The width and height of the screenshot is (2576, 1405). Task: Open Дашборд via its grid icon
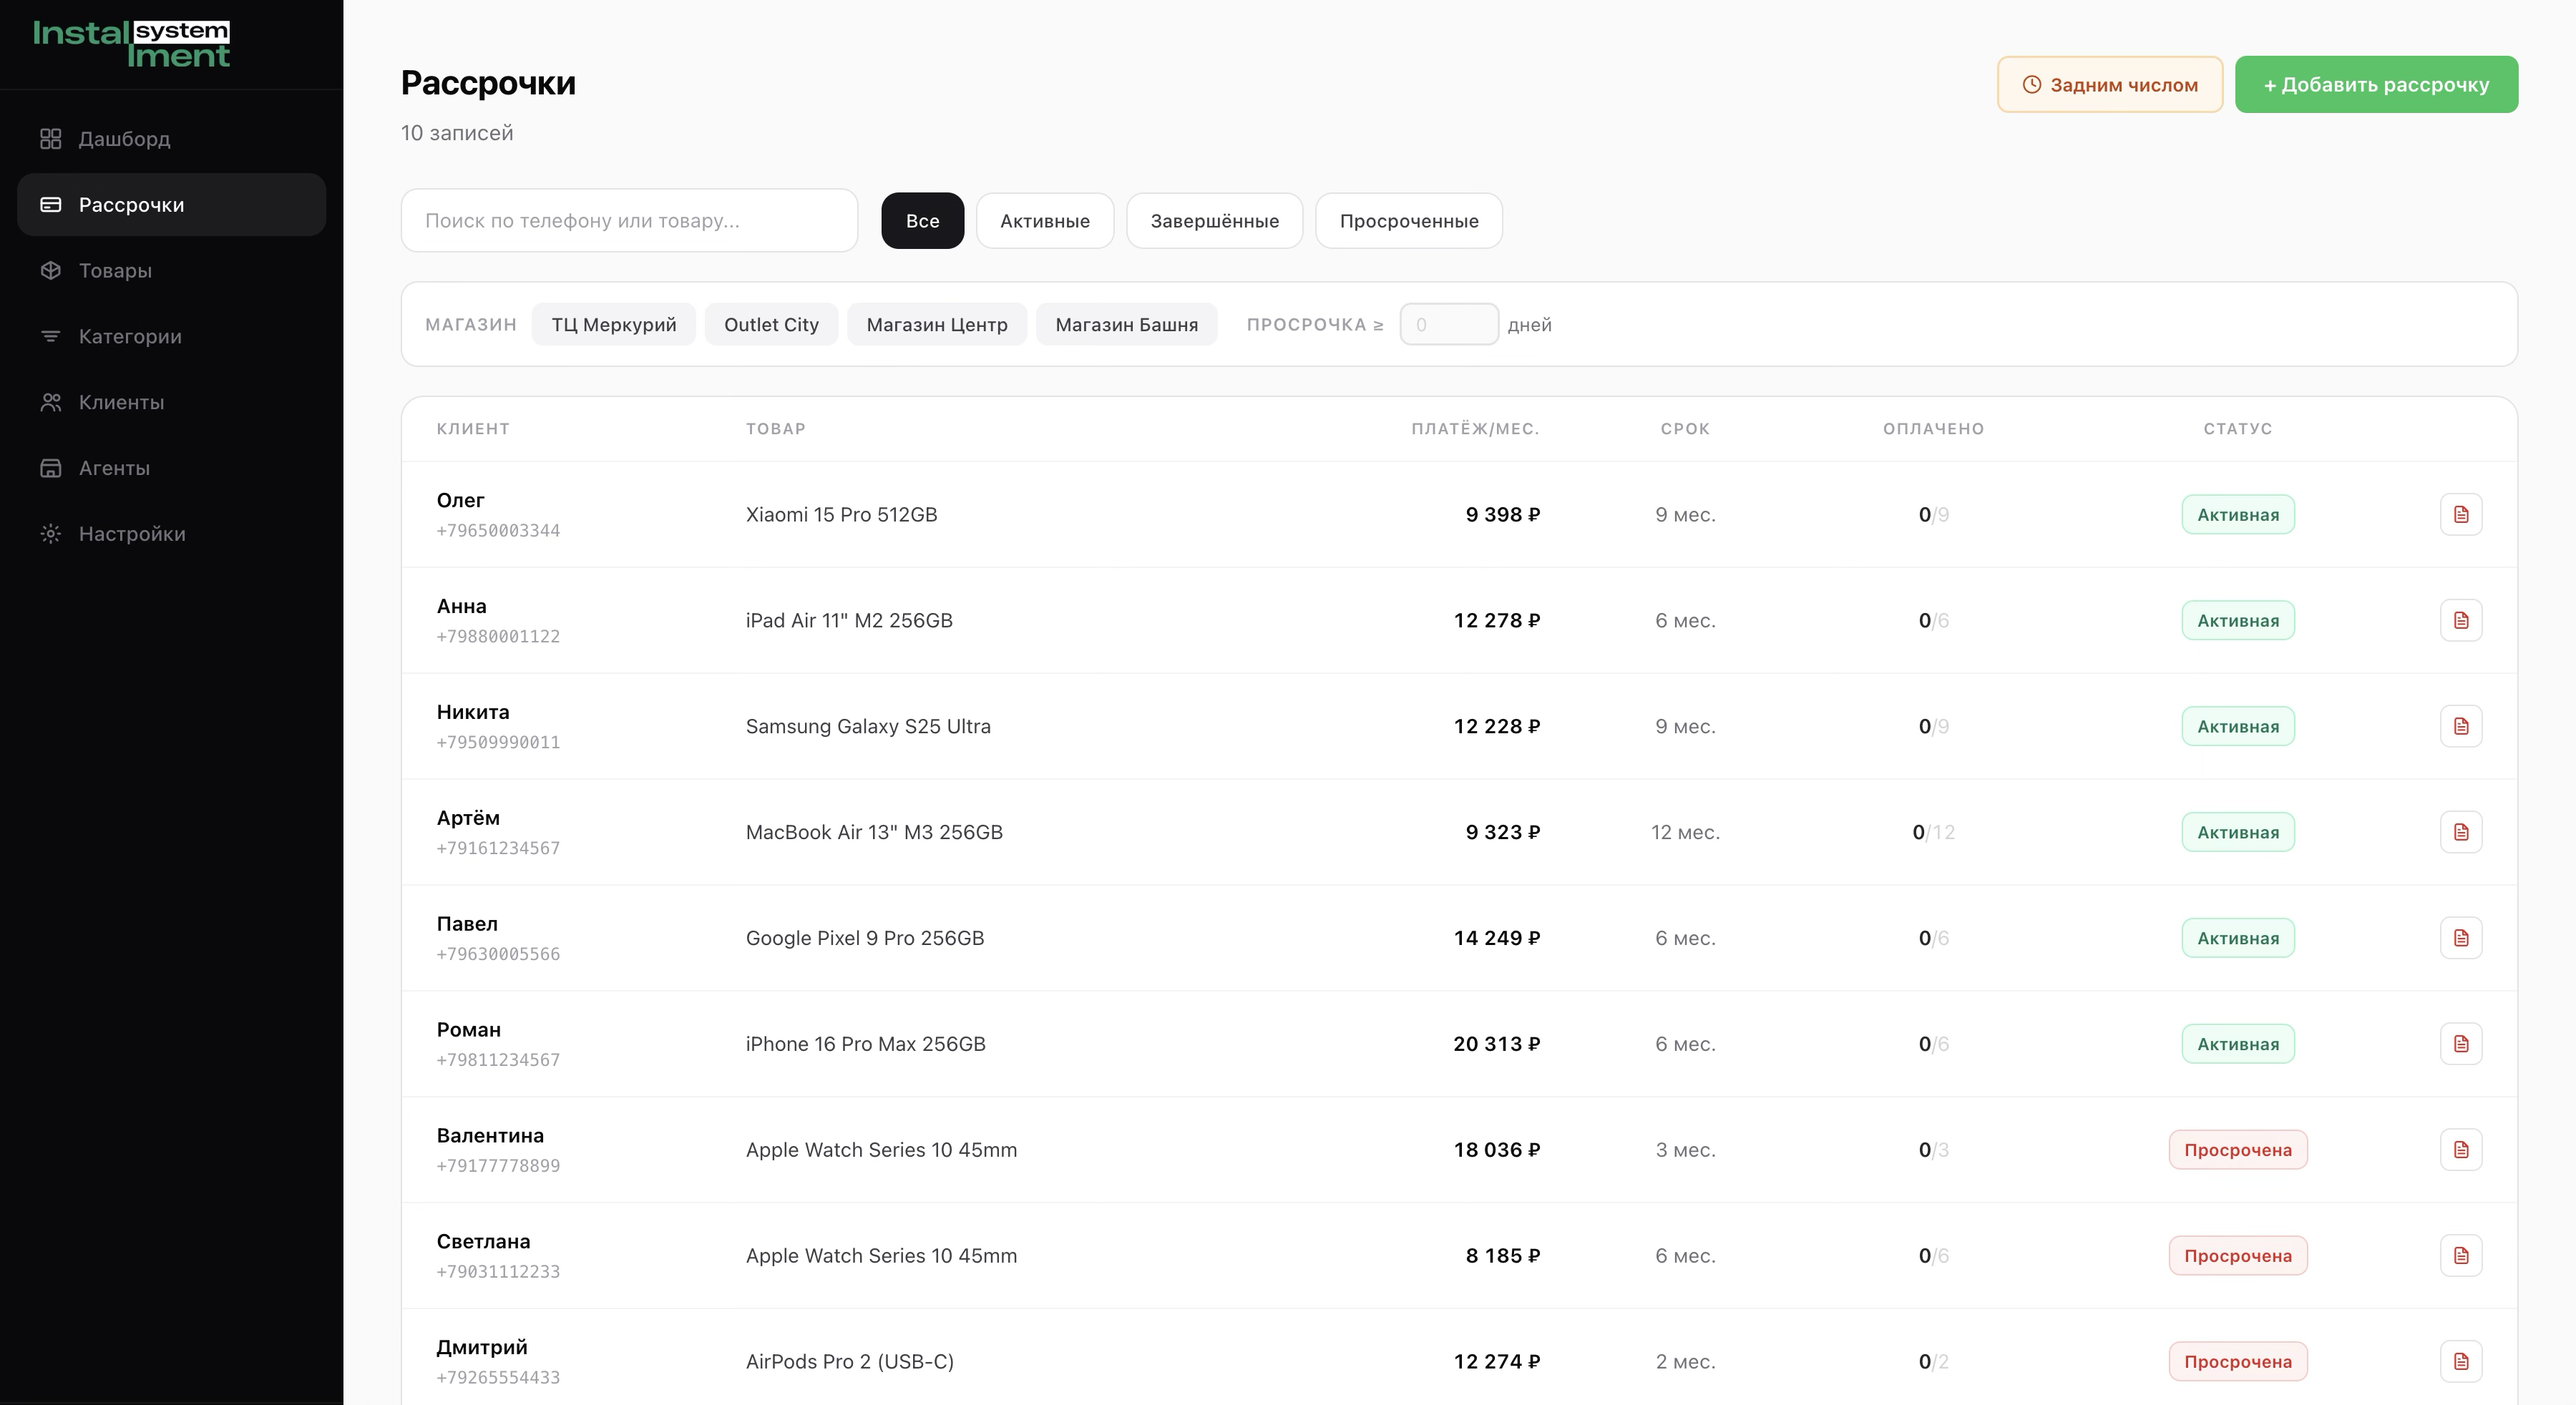point(51,139)
